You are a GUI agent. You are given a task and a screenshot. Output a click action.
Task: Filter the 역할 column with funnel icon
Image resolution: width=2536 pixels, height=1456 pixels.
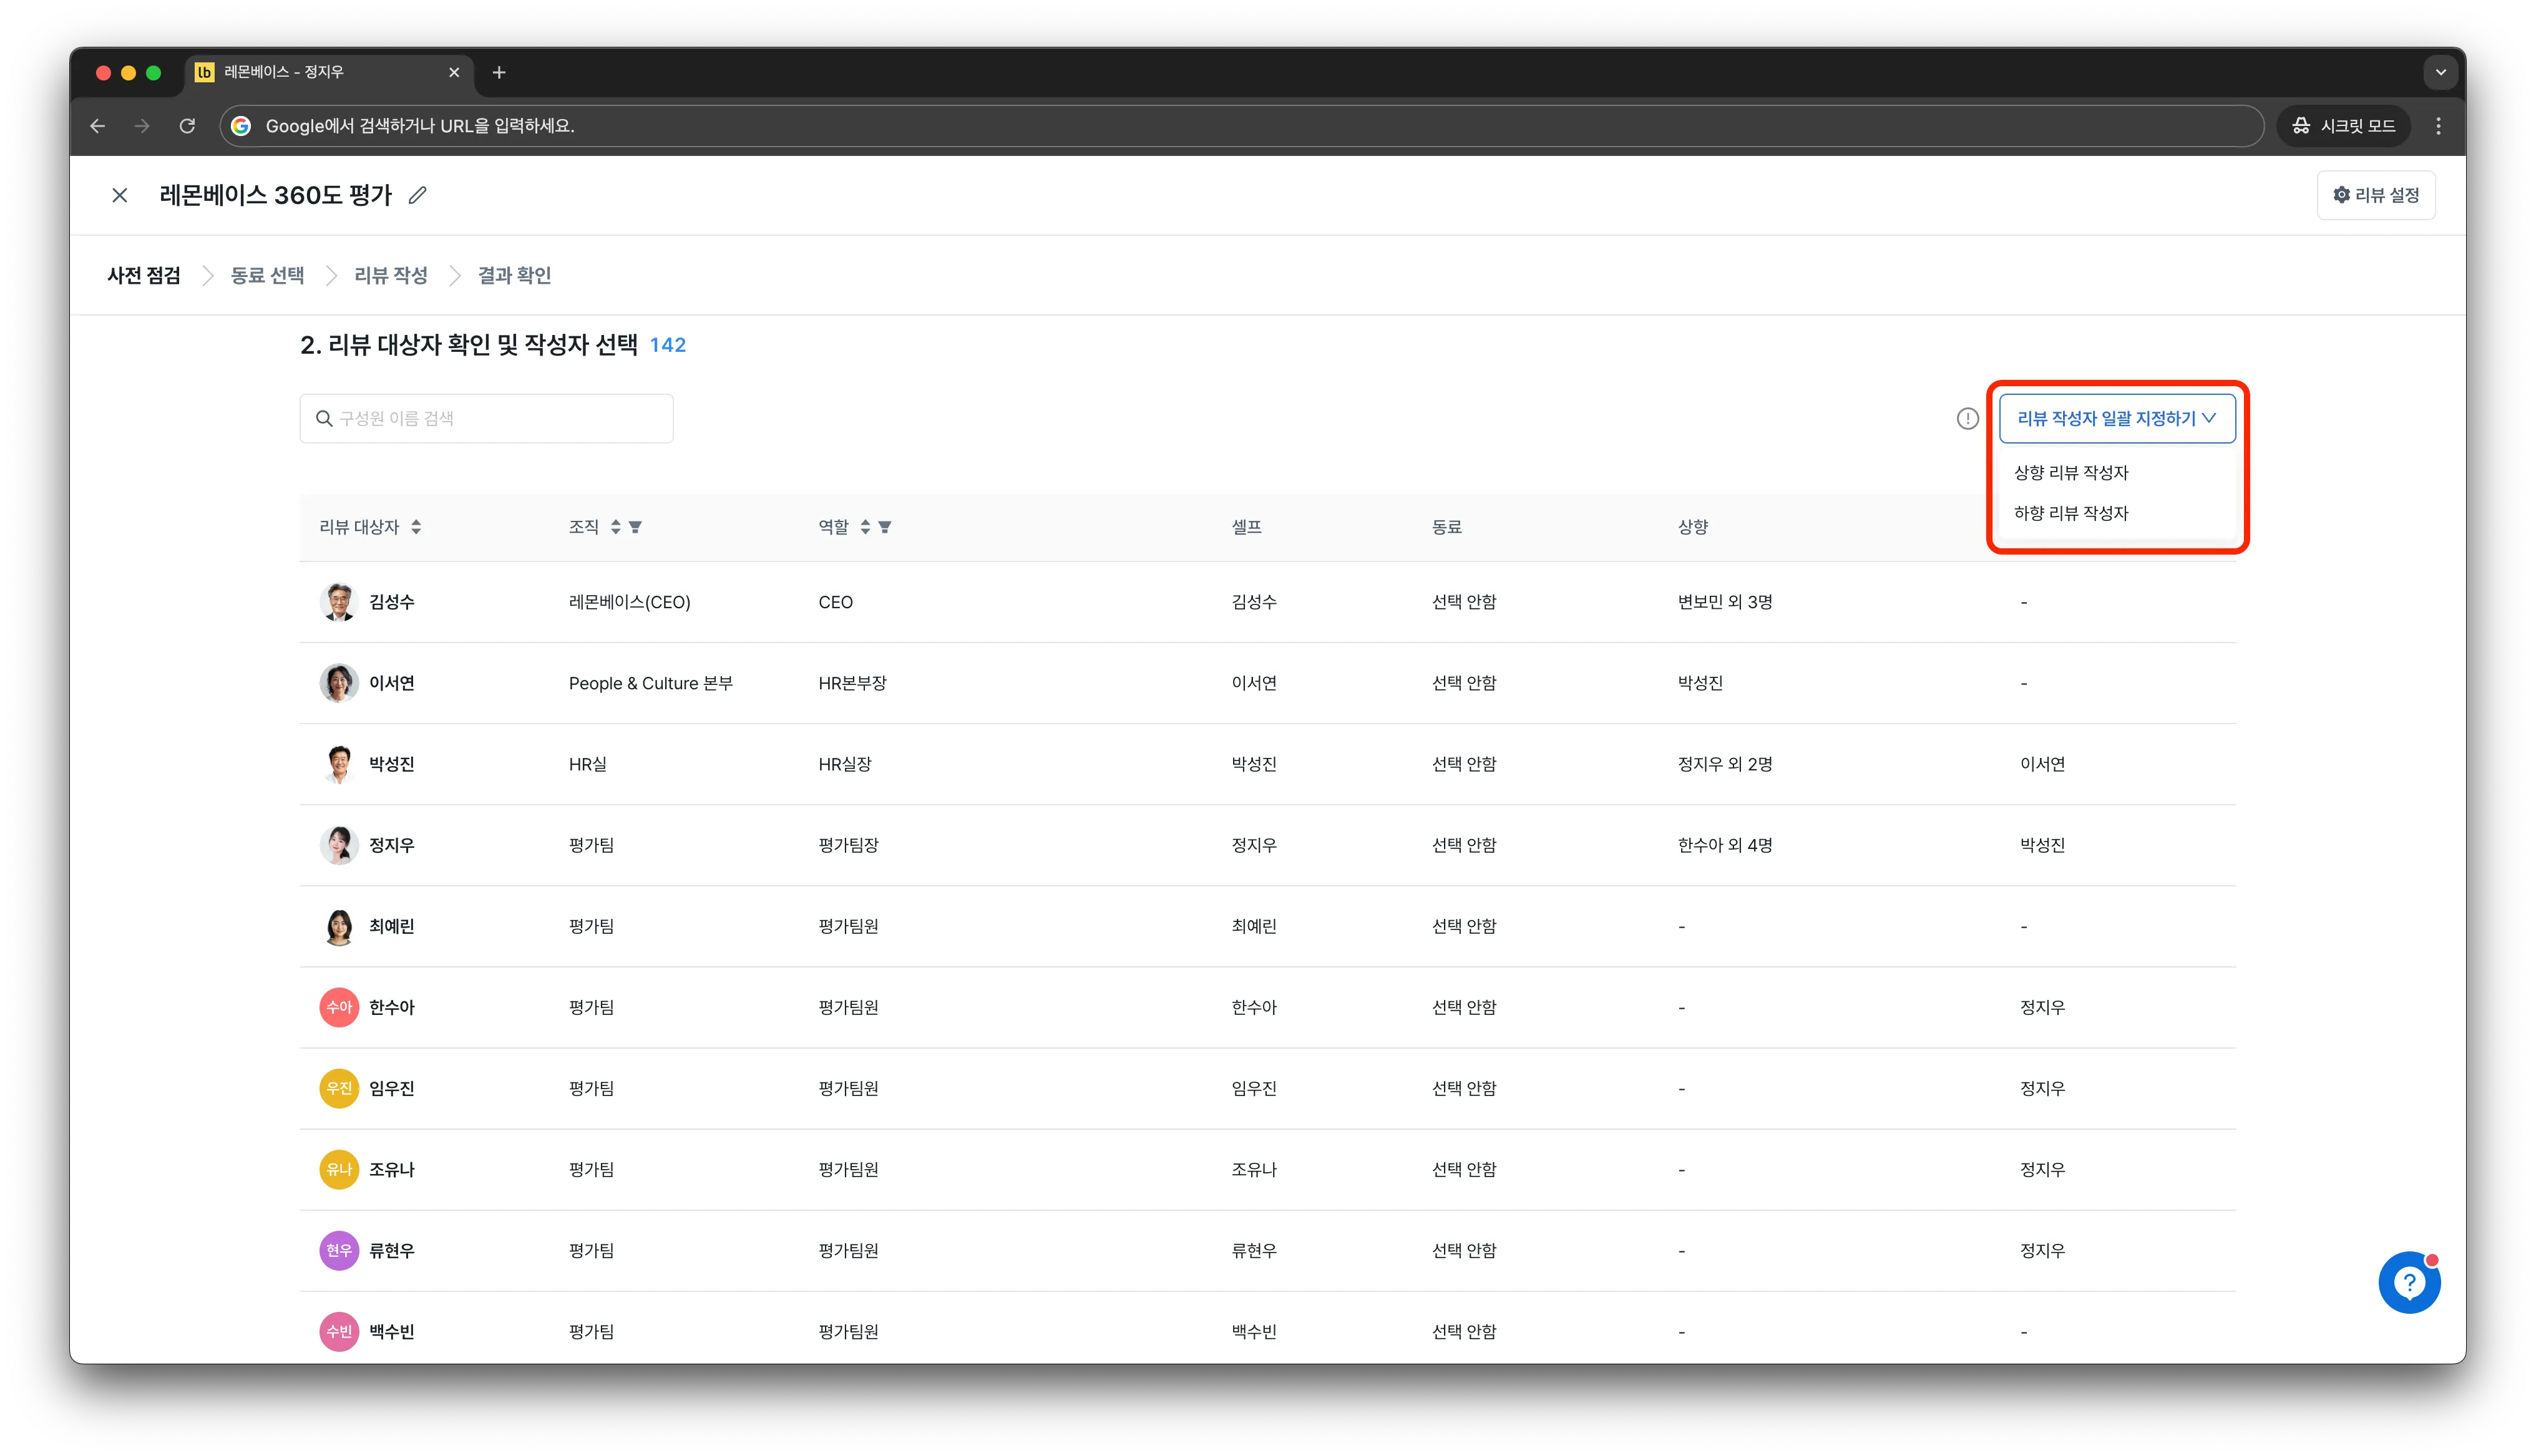[885, 527]
